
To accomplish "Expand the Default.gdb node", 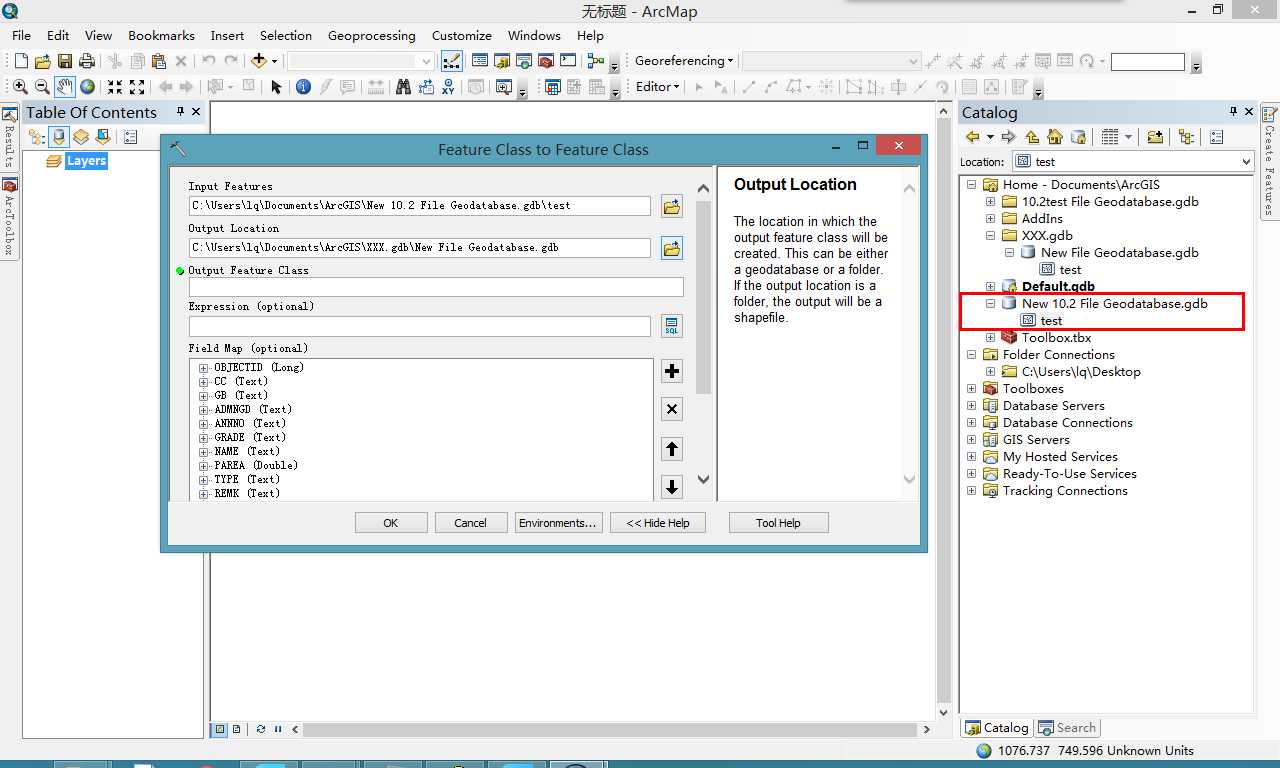I will [x=990, y=286].
